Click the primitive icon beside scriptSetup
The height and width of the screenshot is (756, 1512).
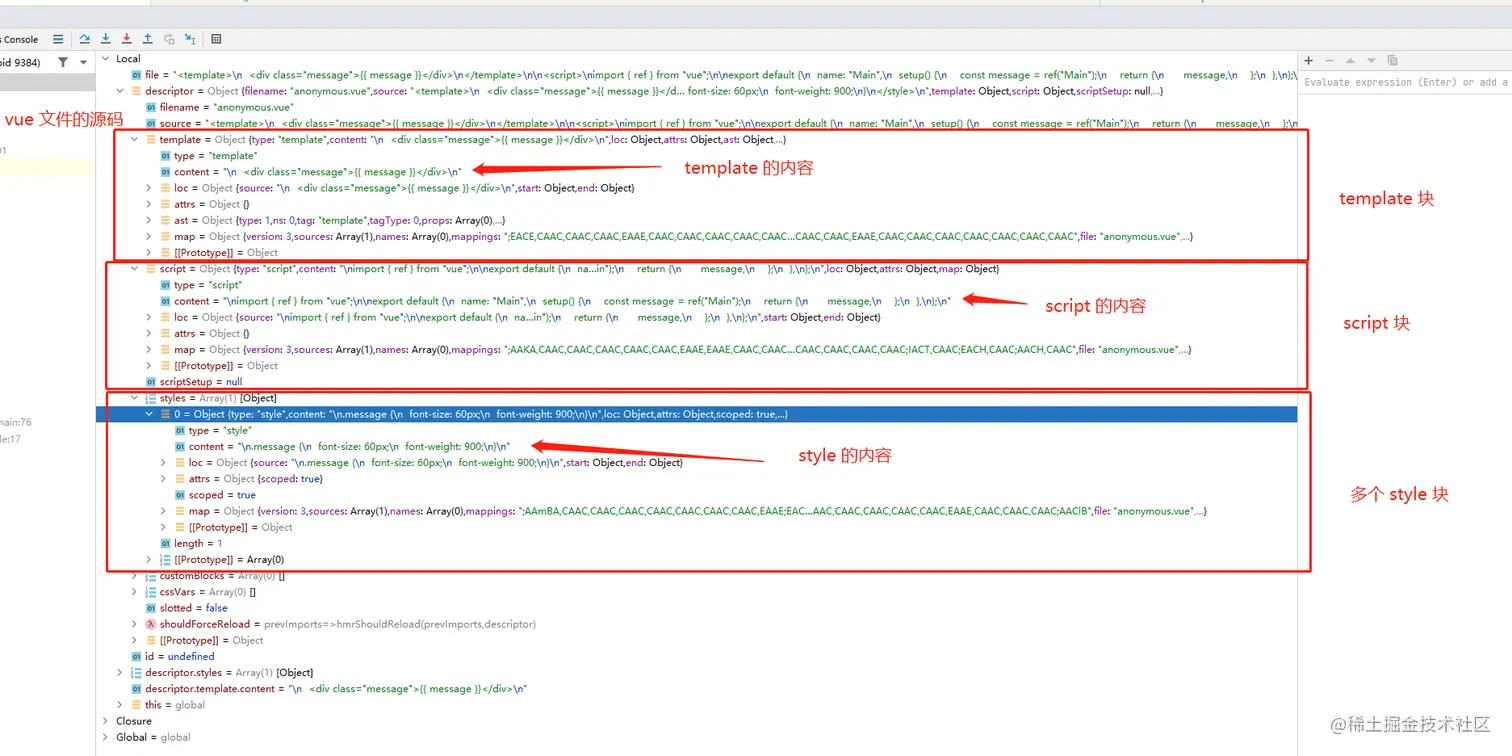pos(151,382)
